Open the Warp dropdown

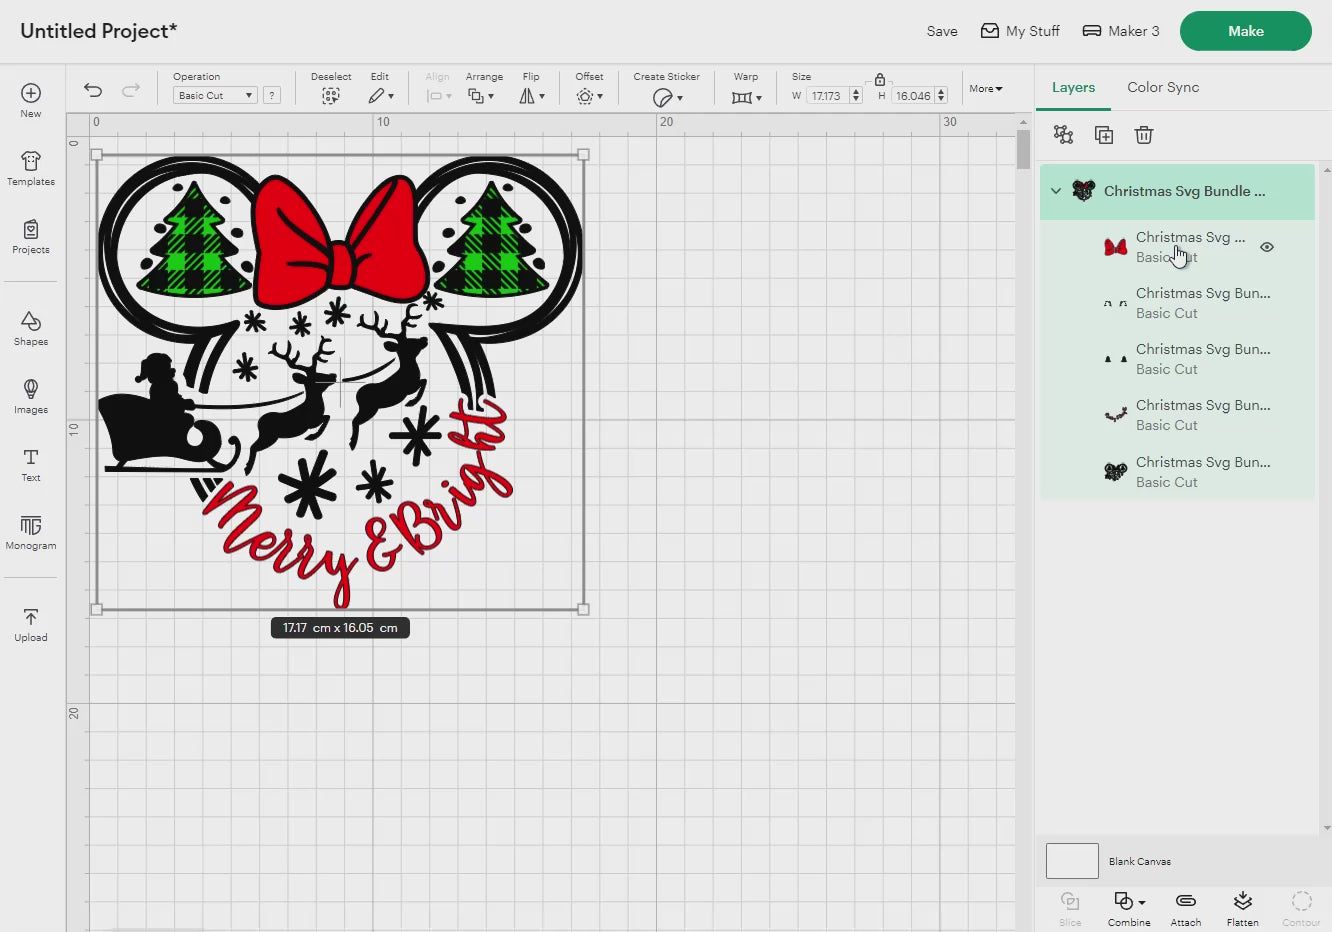pyautogui.click(x=746, y=97)
